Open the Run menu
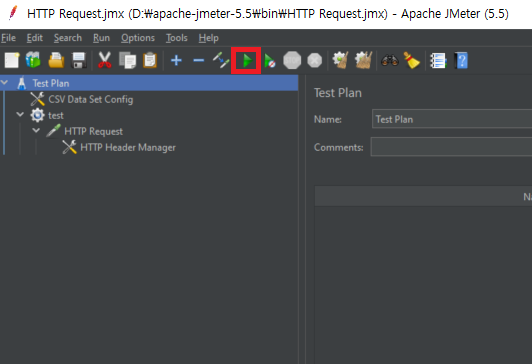Screen dimensions: 532x364 (101, 38)
